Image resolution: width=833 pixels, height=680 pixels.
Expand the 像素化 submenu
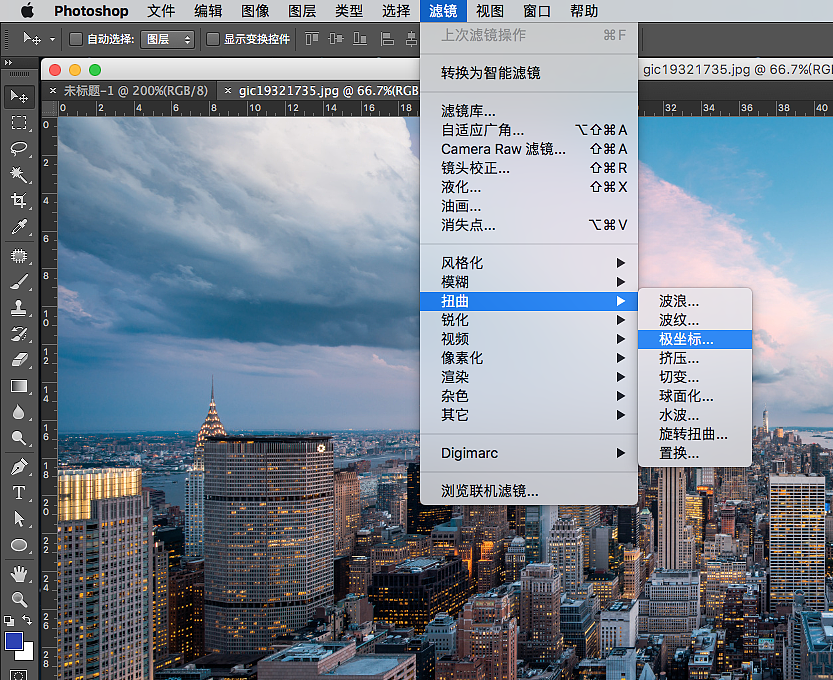click(529, 358)
